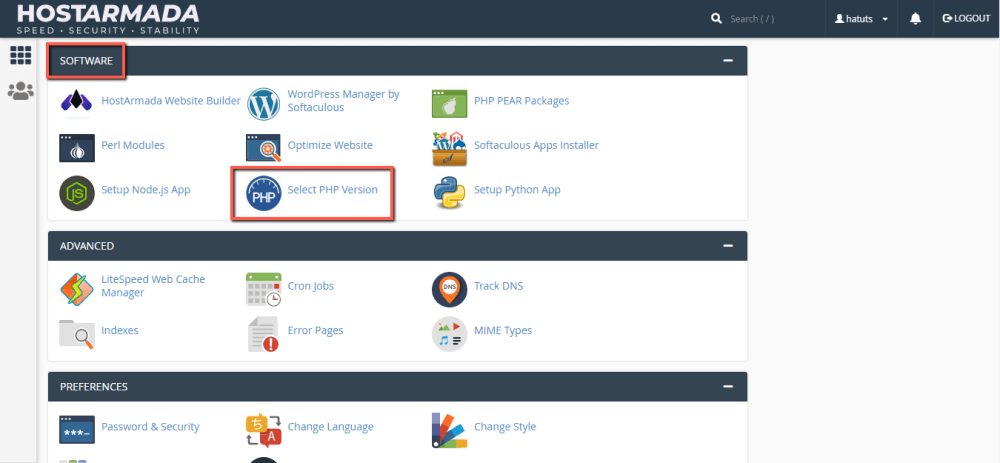Open Track DNS link
The image size is (1000, 463).
click(498, 286)
